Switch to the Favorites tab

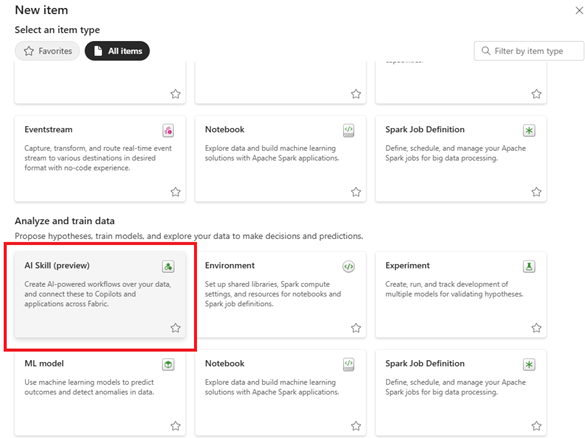pyautogui.click(x=47, y=51)
